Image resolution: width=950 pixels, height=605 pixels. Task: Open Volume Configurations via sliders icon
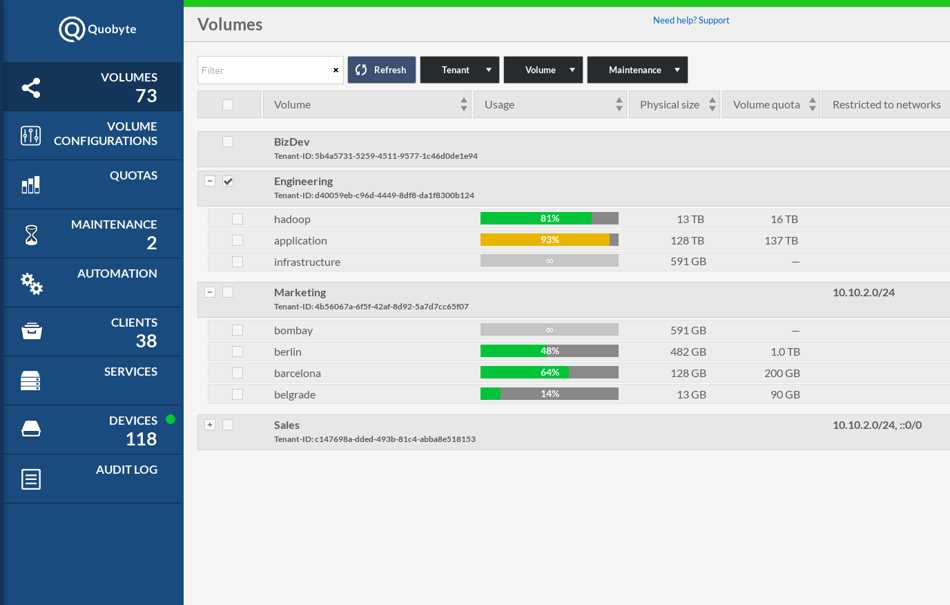30,134
